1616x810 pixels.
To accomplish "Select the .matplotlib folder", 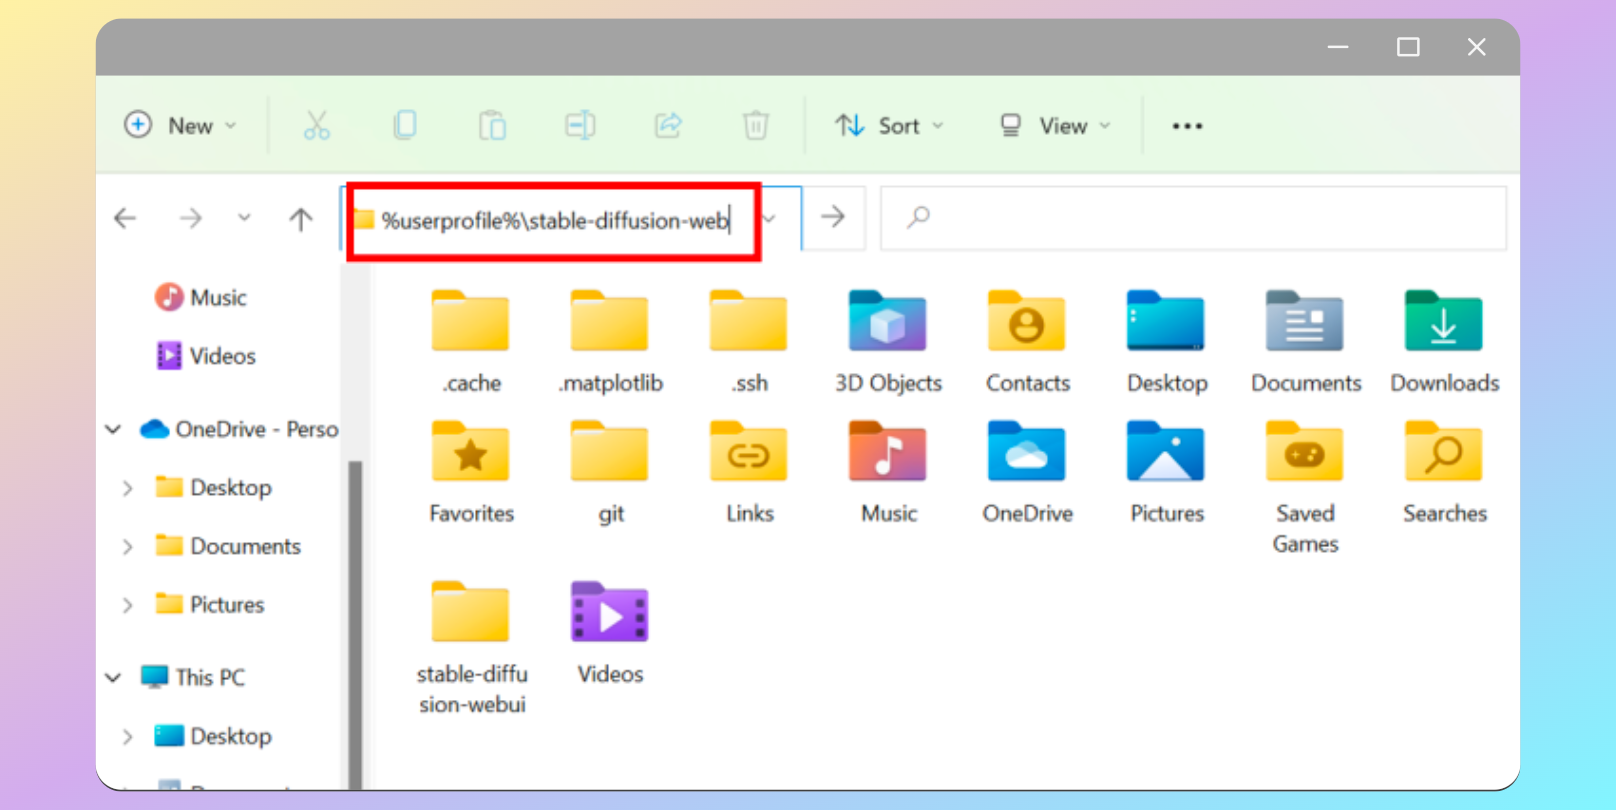I will click(610, 342).
